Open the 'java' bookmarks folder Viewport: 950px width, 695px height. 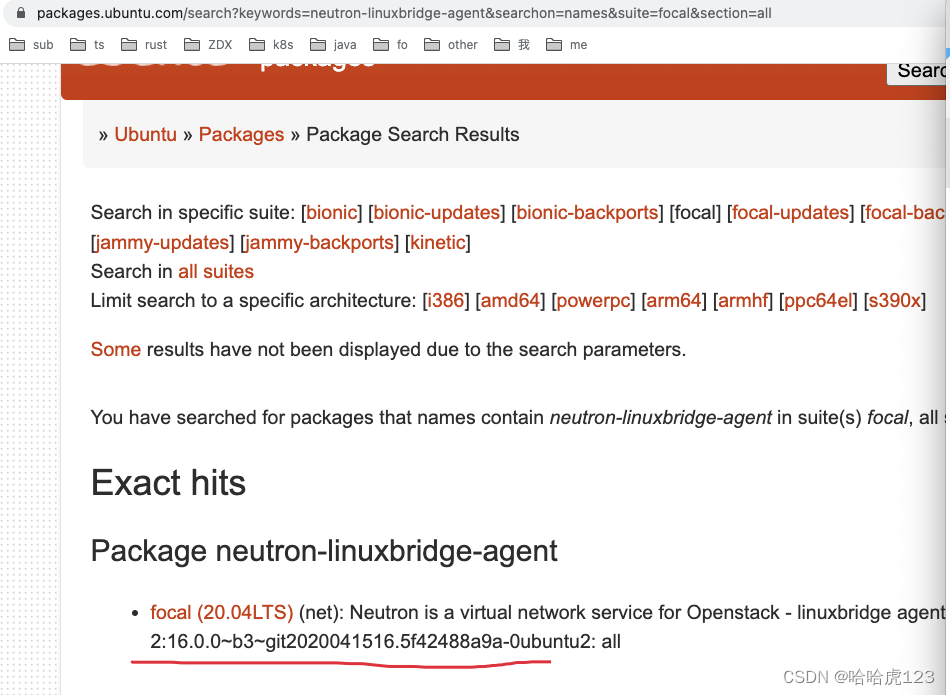[332, 44]
